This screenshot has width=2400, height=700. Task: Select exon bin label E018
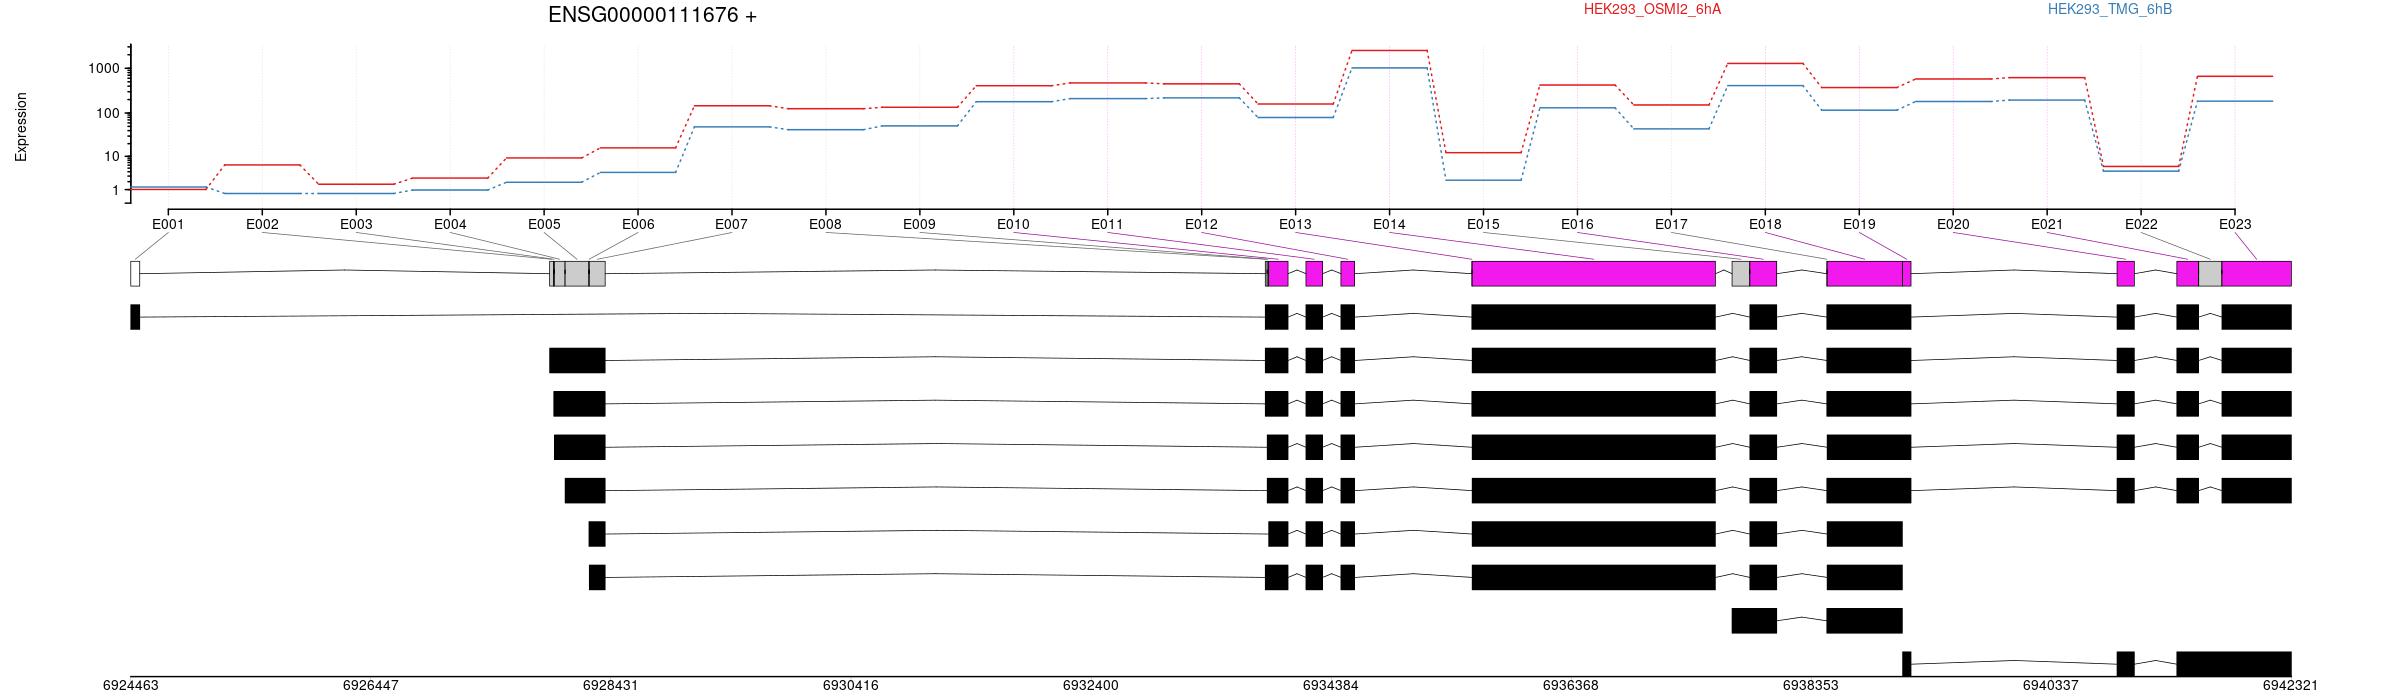tap(1765, 224)
